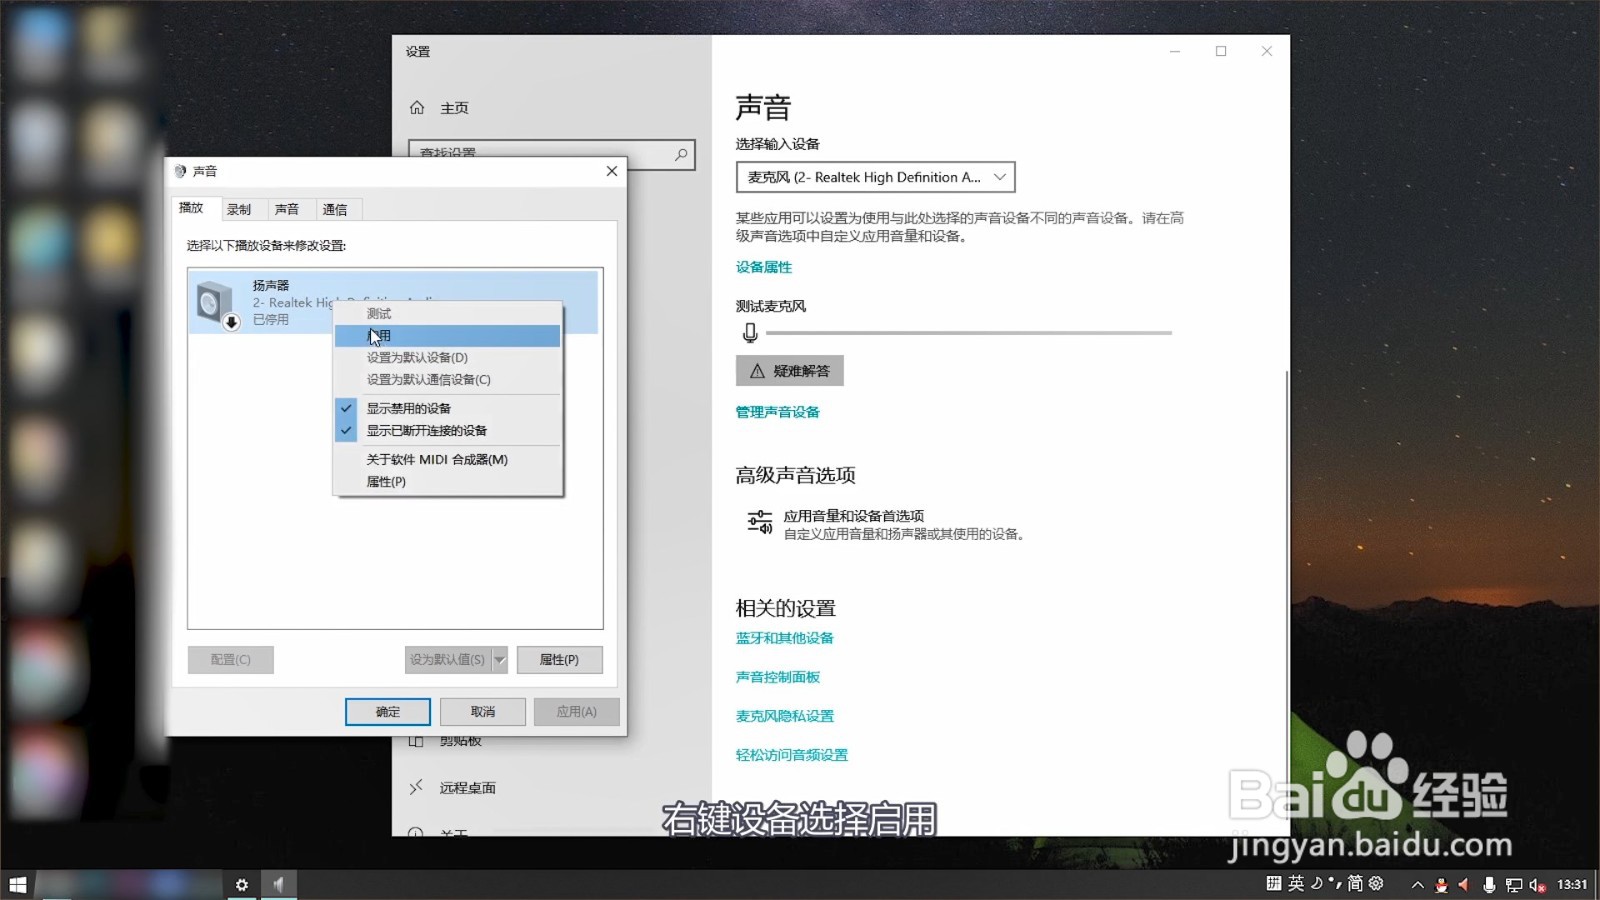Toggle simplified Chinese 简 indicator
The width and height of the screenshot is (1600, 900).
1355,883
